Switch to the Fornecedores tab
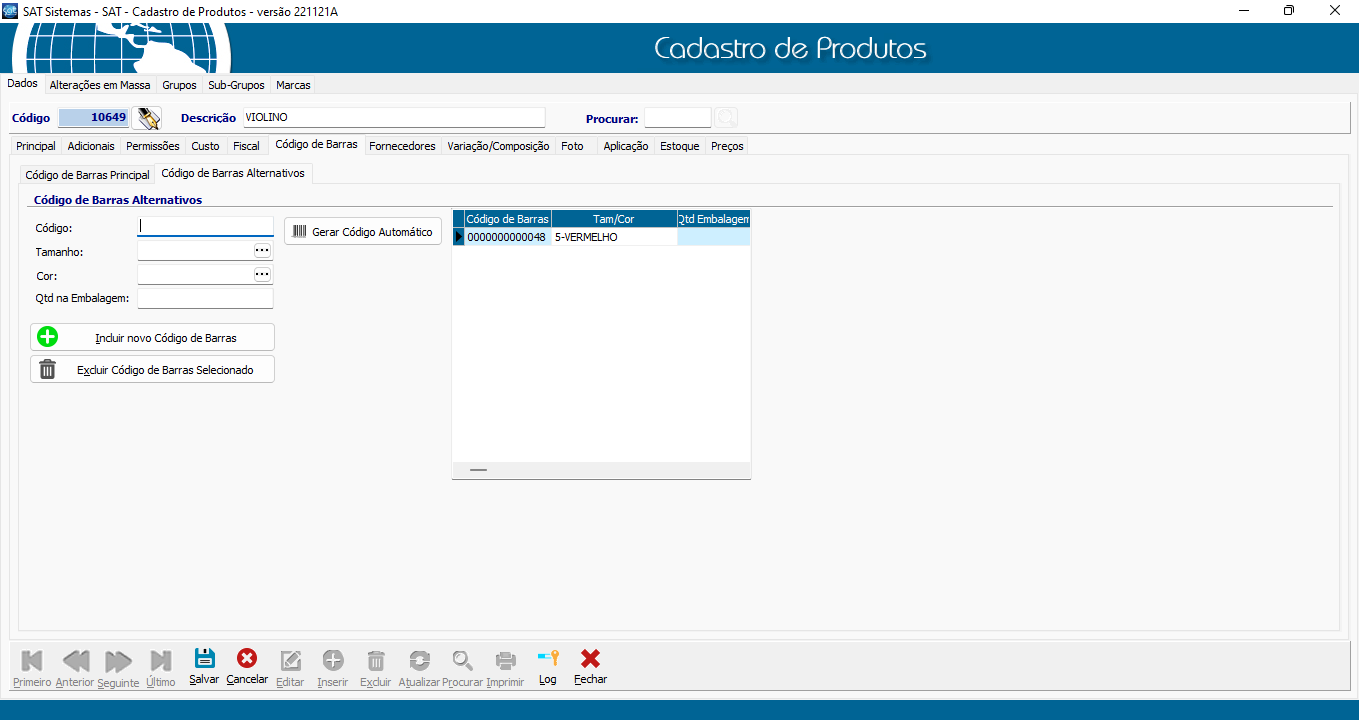 click(x=402, y=146)
